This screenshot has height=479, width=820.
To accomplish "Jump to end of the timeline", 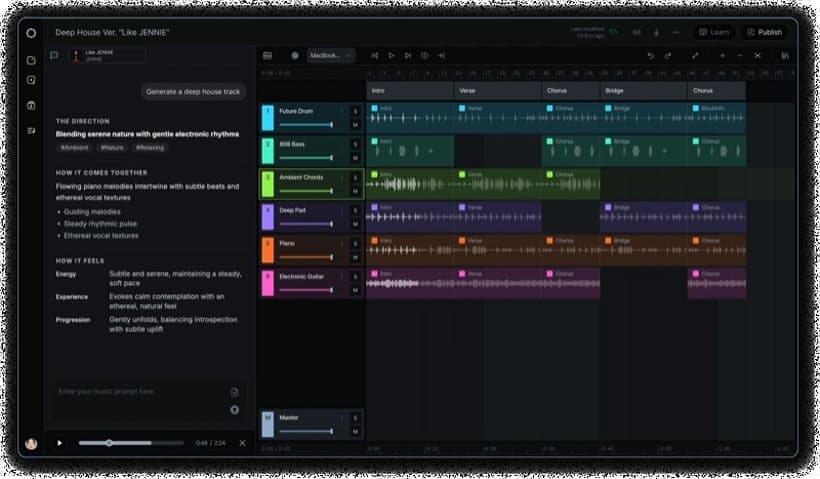I will coord(441,55).
